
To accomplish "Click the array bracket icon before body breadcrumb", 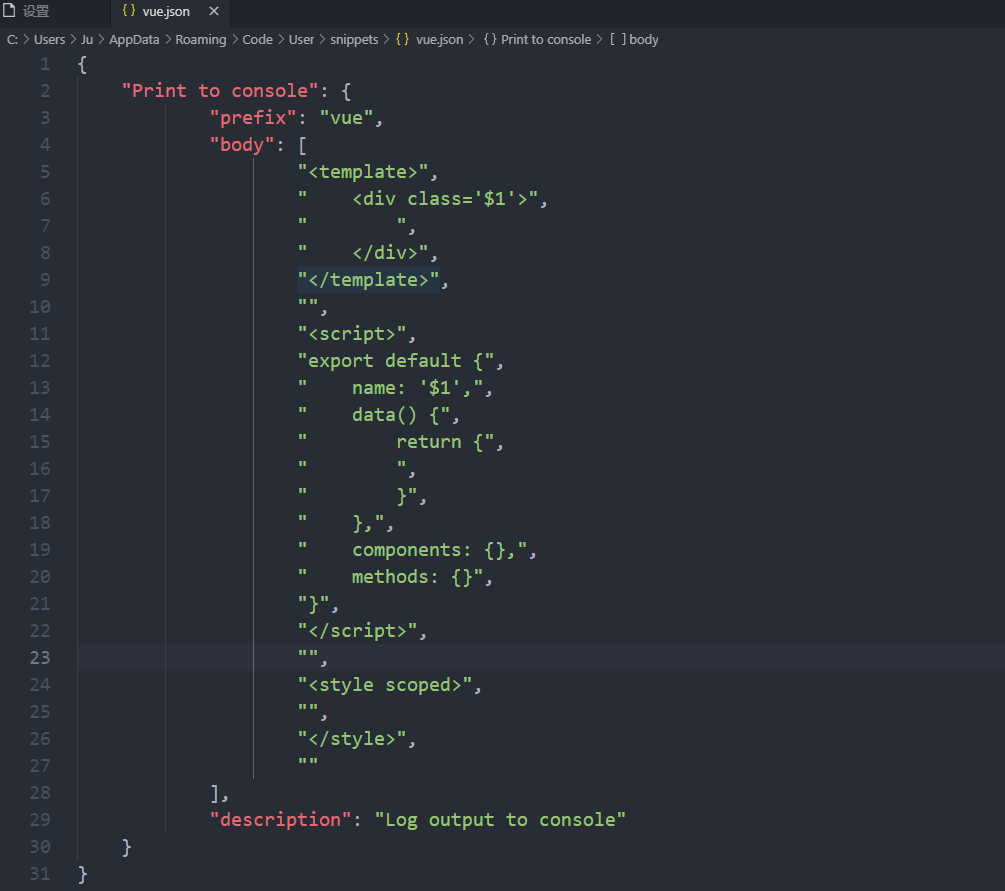I will pyautogui.click(x=617, y=40).
